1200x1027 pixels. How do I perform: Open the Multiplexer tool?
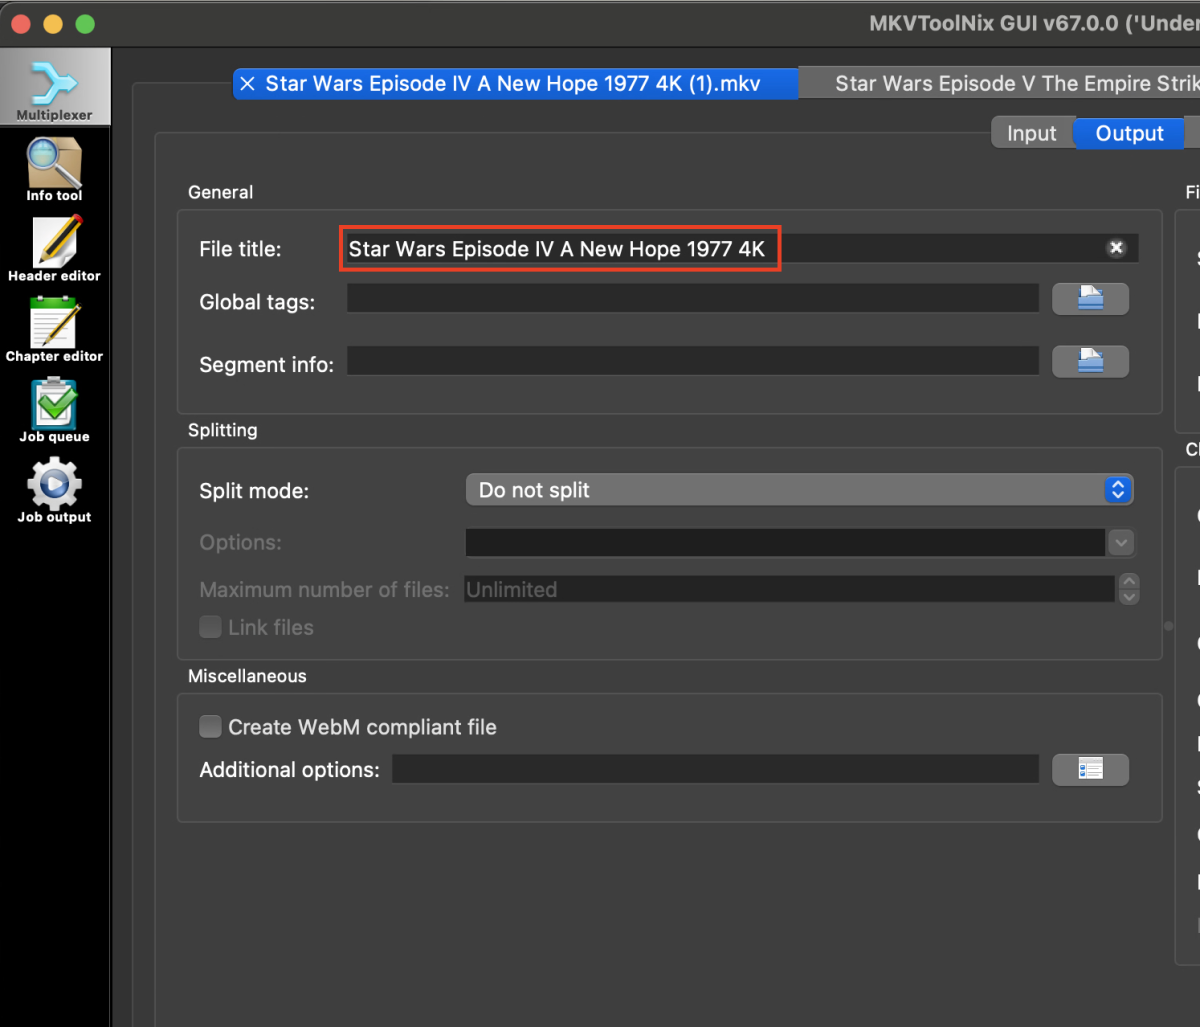(x=54, y=89)
